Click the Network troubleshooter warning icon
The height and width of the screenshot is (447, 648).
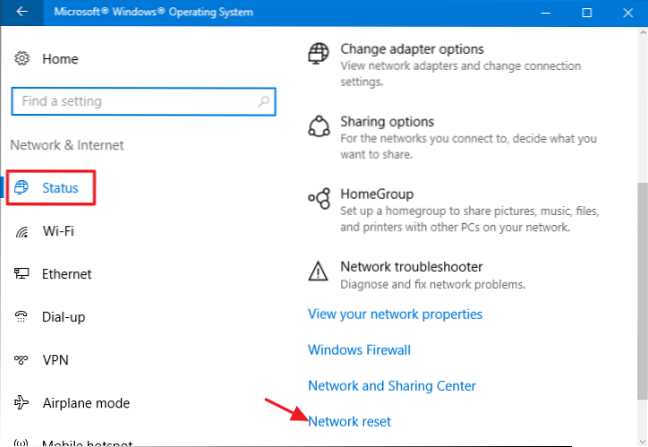coord(319,271)
